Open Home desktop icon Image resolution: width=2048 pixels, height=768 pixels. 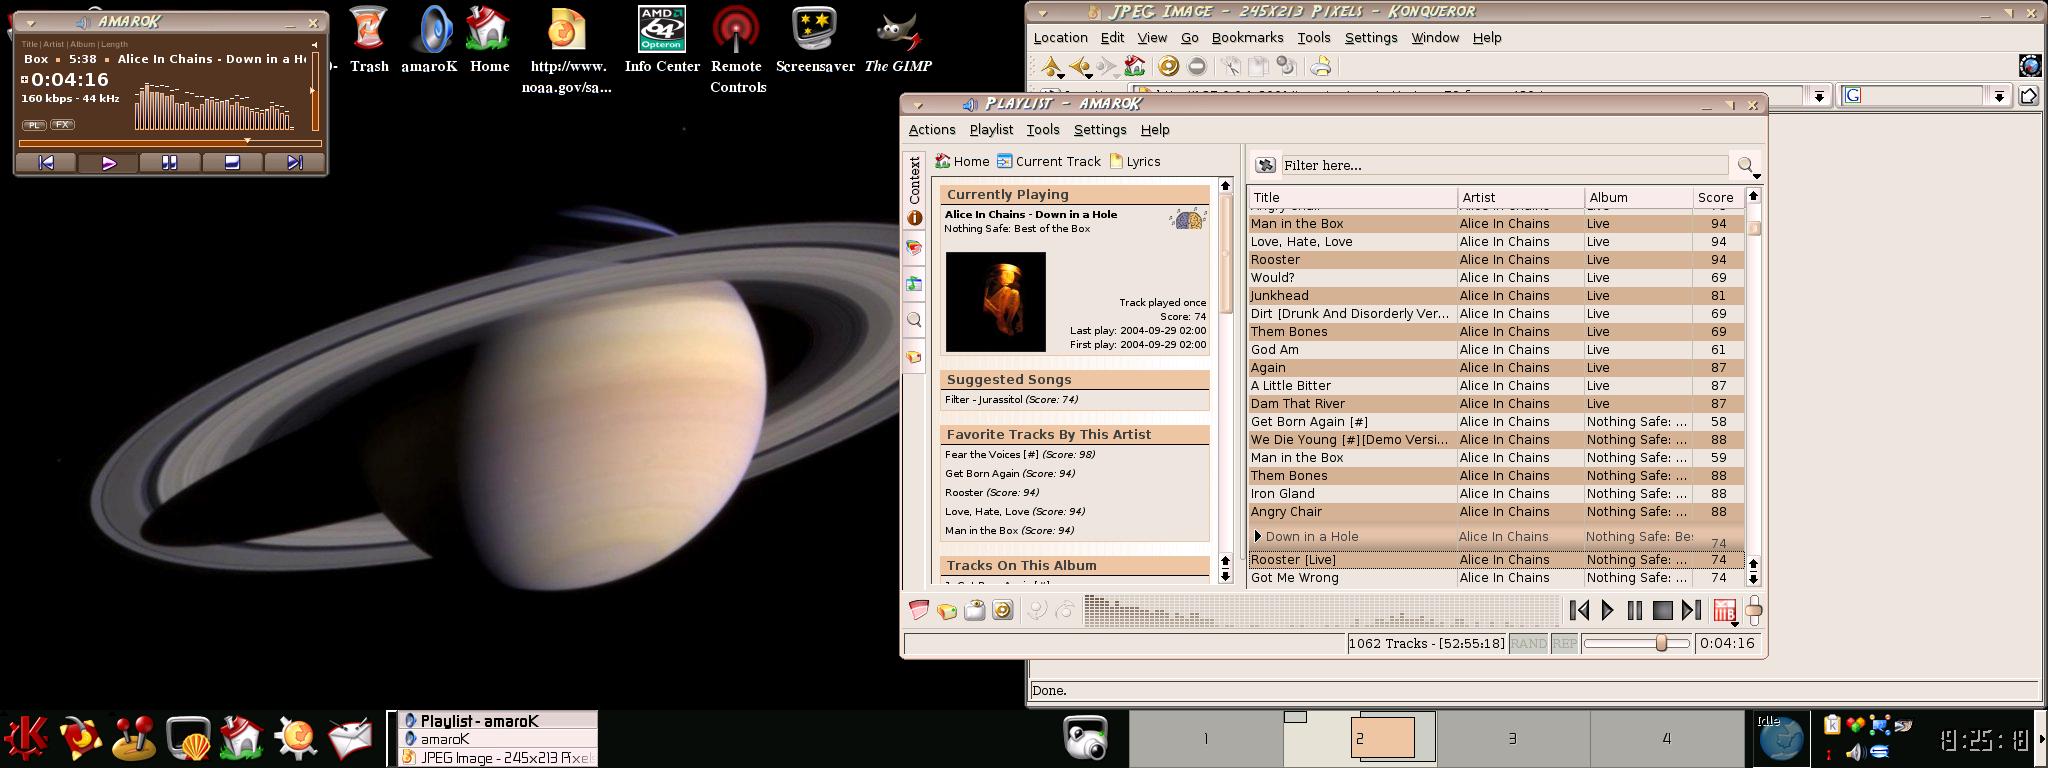(489, 40)
